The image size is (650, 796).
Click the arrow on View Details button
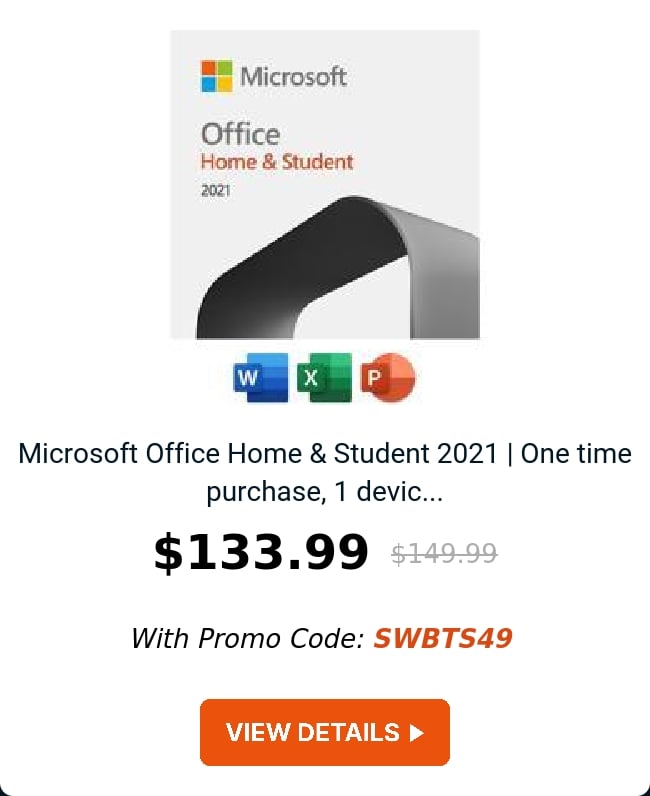tap(417, 733)
